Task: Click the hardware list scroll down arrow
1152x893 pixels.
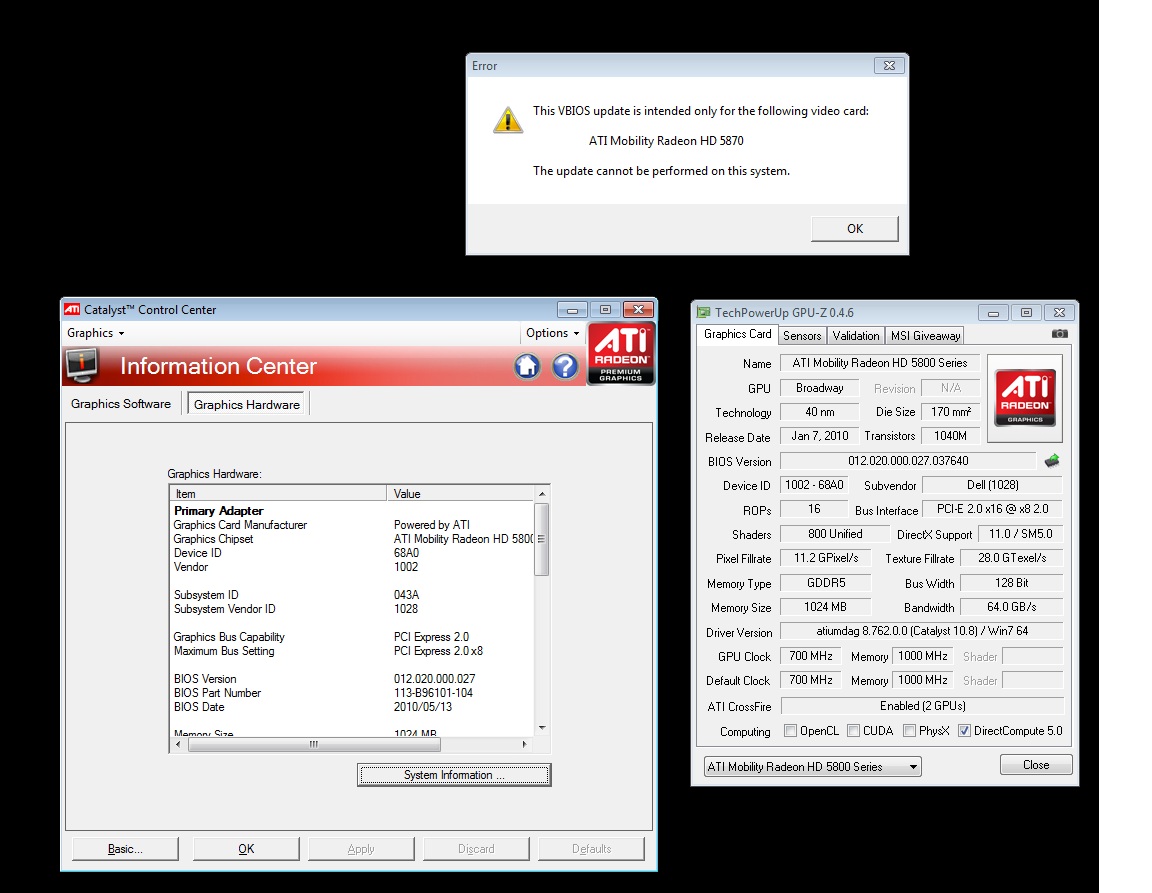Action: coord(542,728)
